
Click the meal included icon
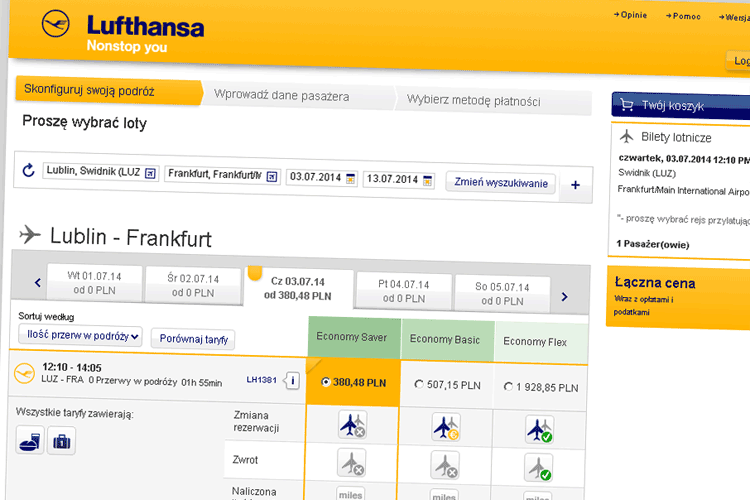click(x=30, y=440)
